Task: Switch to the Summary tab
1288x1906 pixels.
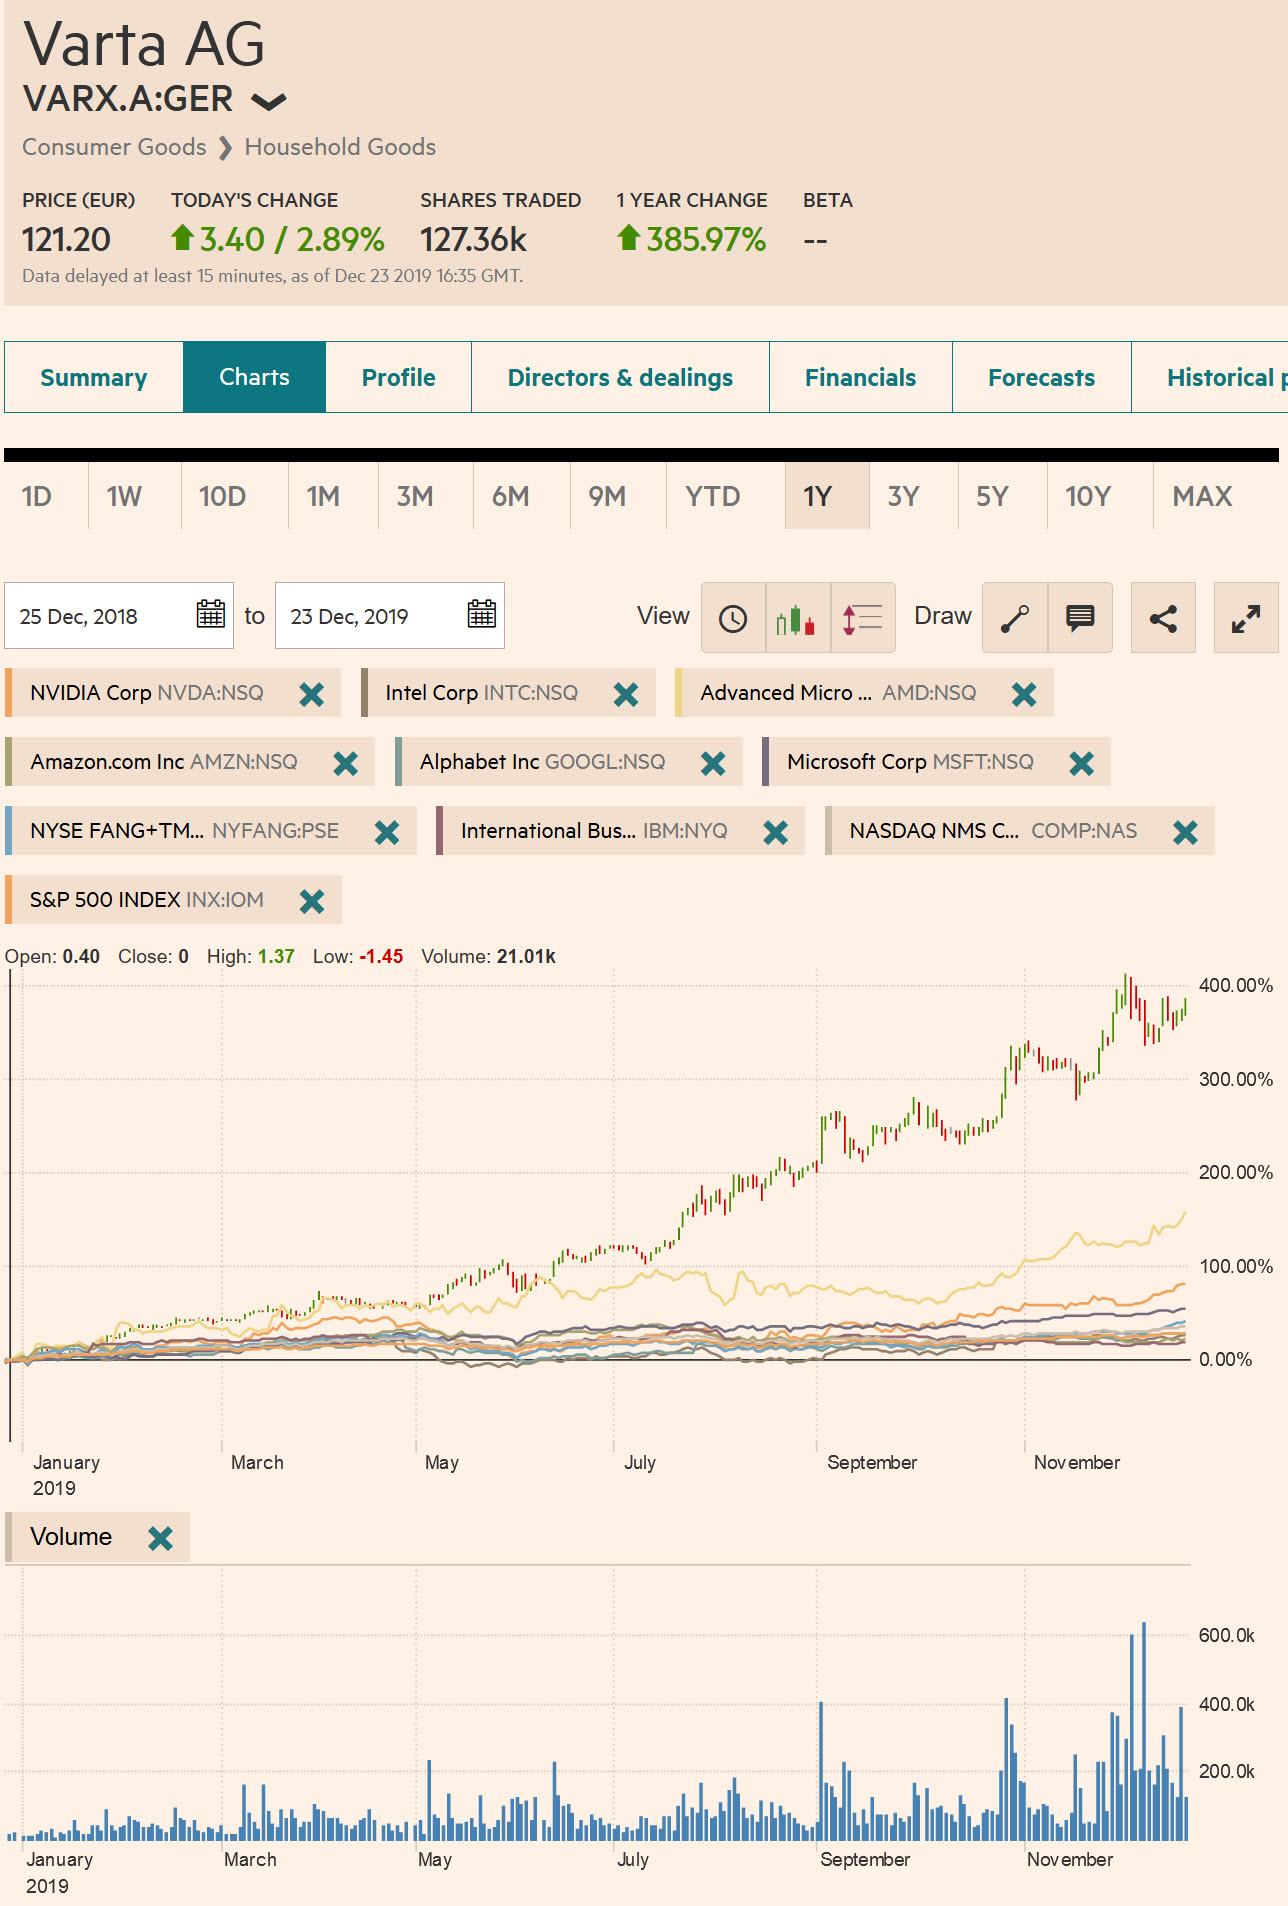Action: click(94, 378)
